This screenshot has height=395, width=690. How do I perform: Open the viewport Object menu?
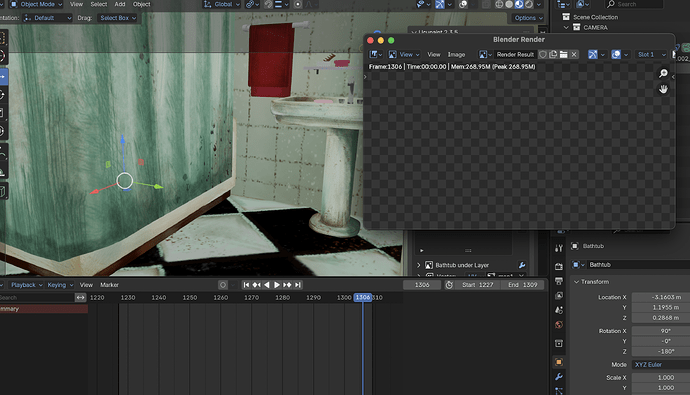click(141, 4)
